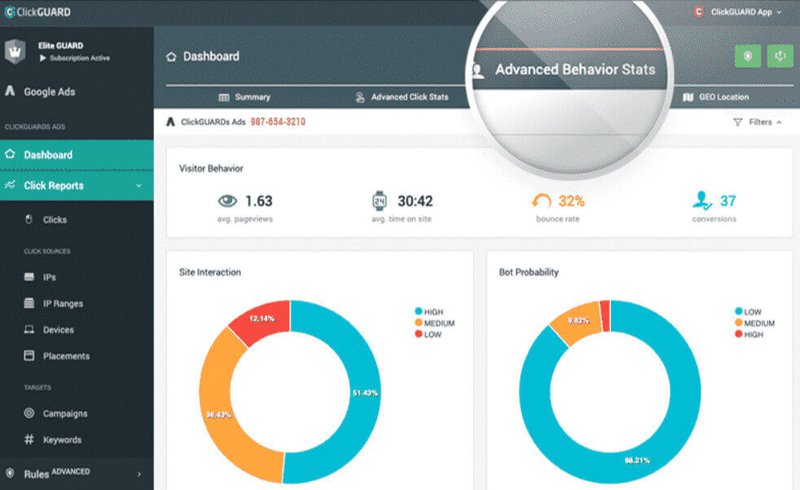Click the 51.43% blue donut segment
This screenshot has height=490, width=800.
[x=365, y=392]
